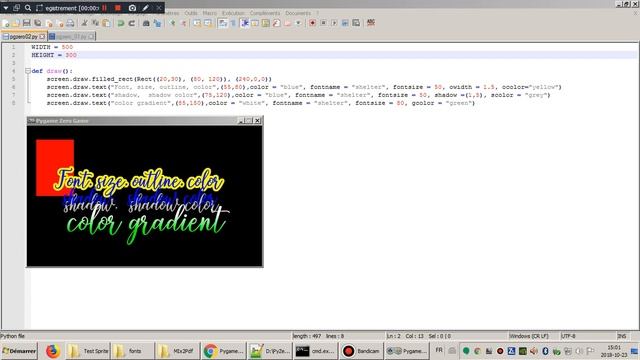This screenshot has width=640, height=360.
Task: Click the HEIGHT = 300 code line
Action: click(x=54, y=55)
